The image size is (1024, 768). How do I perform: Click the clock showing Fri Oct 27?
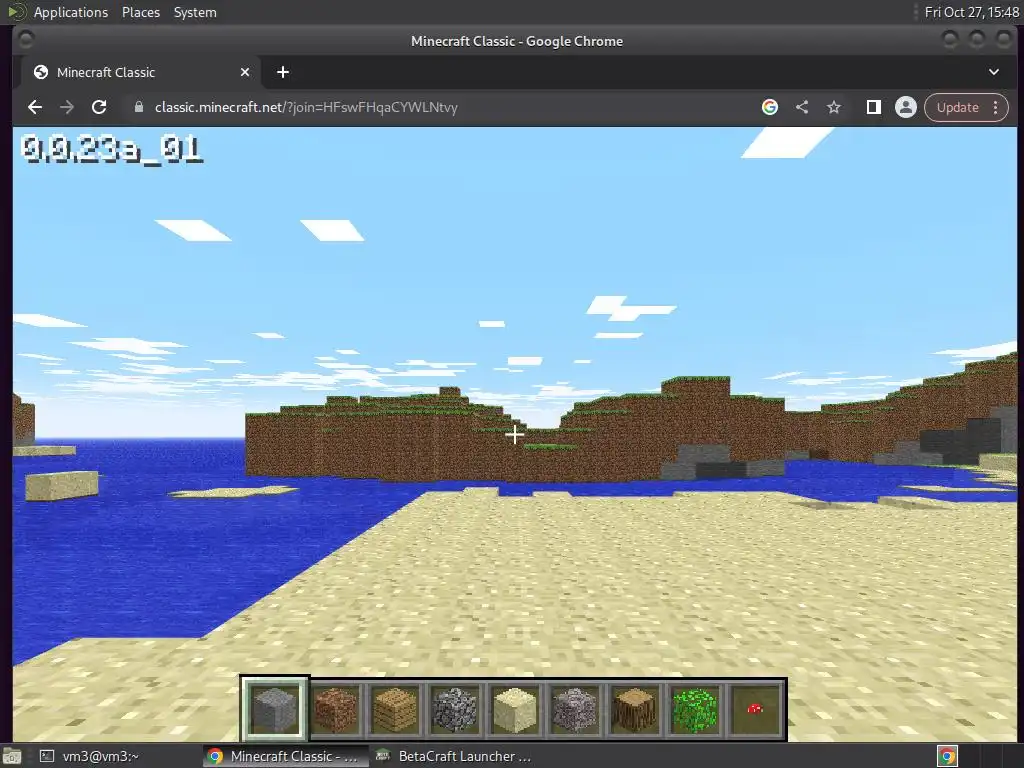(972, 12)
